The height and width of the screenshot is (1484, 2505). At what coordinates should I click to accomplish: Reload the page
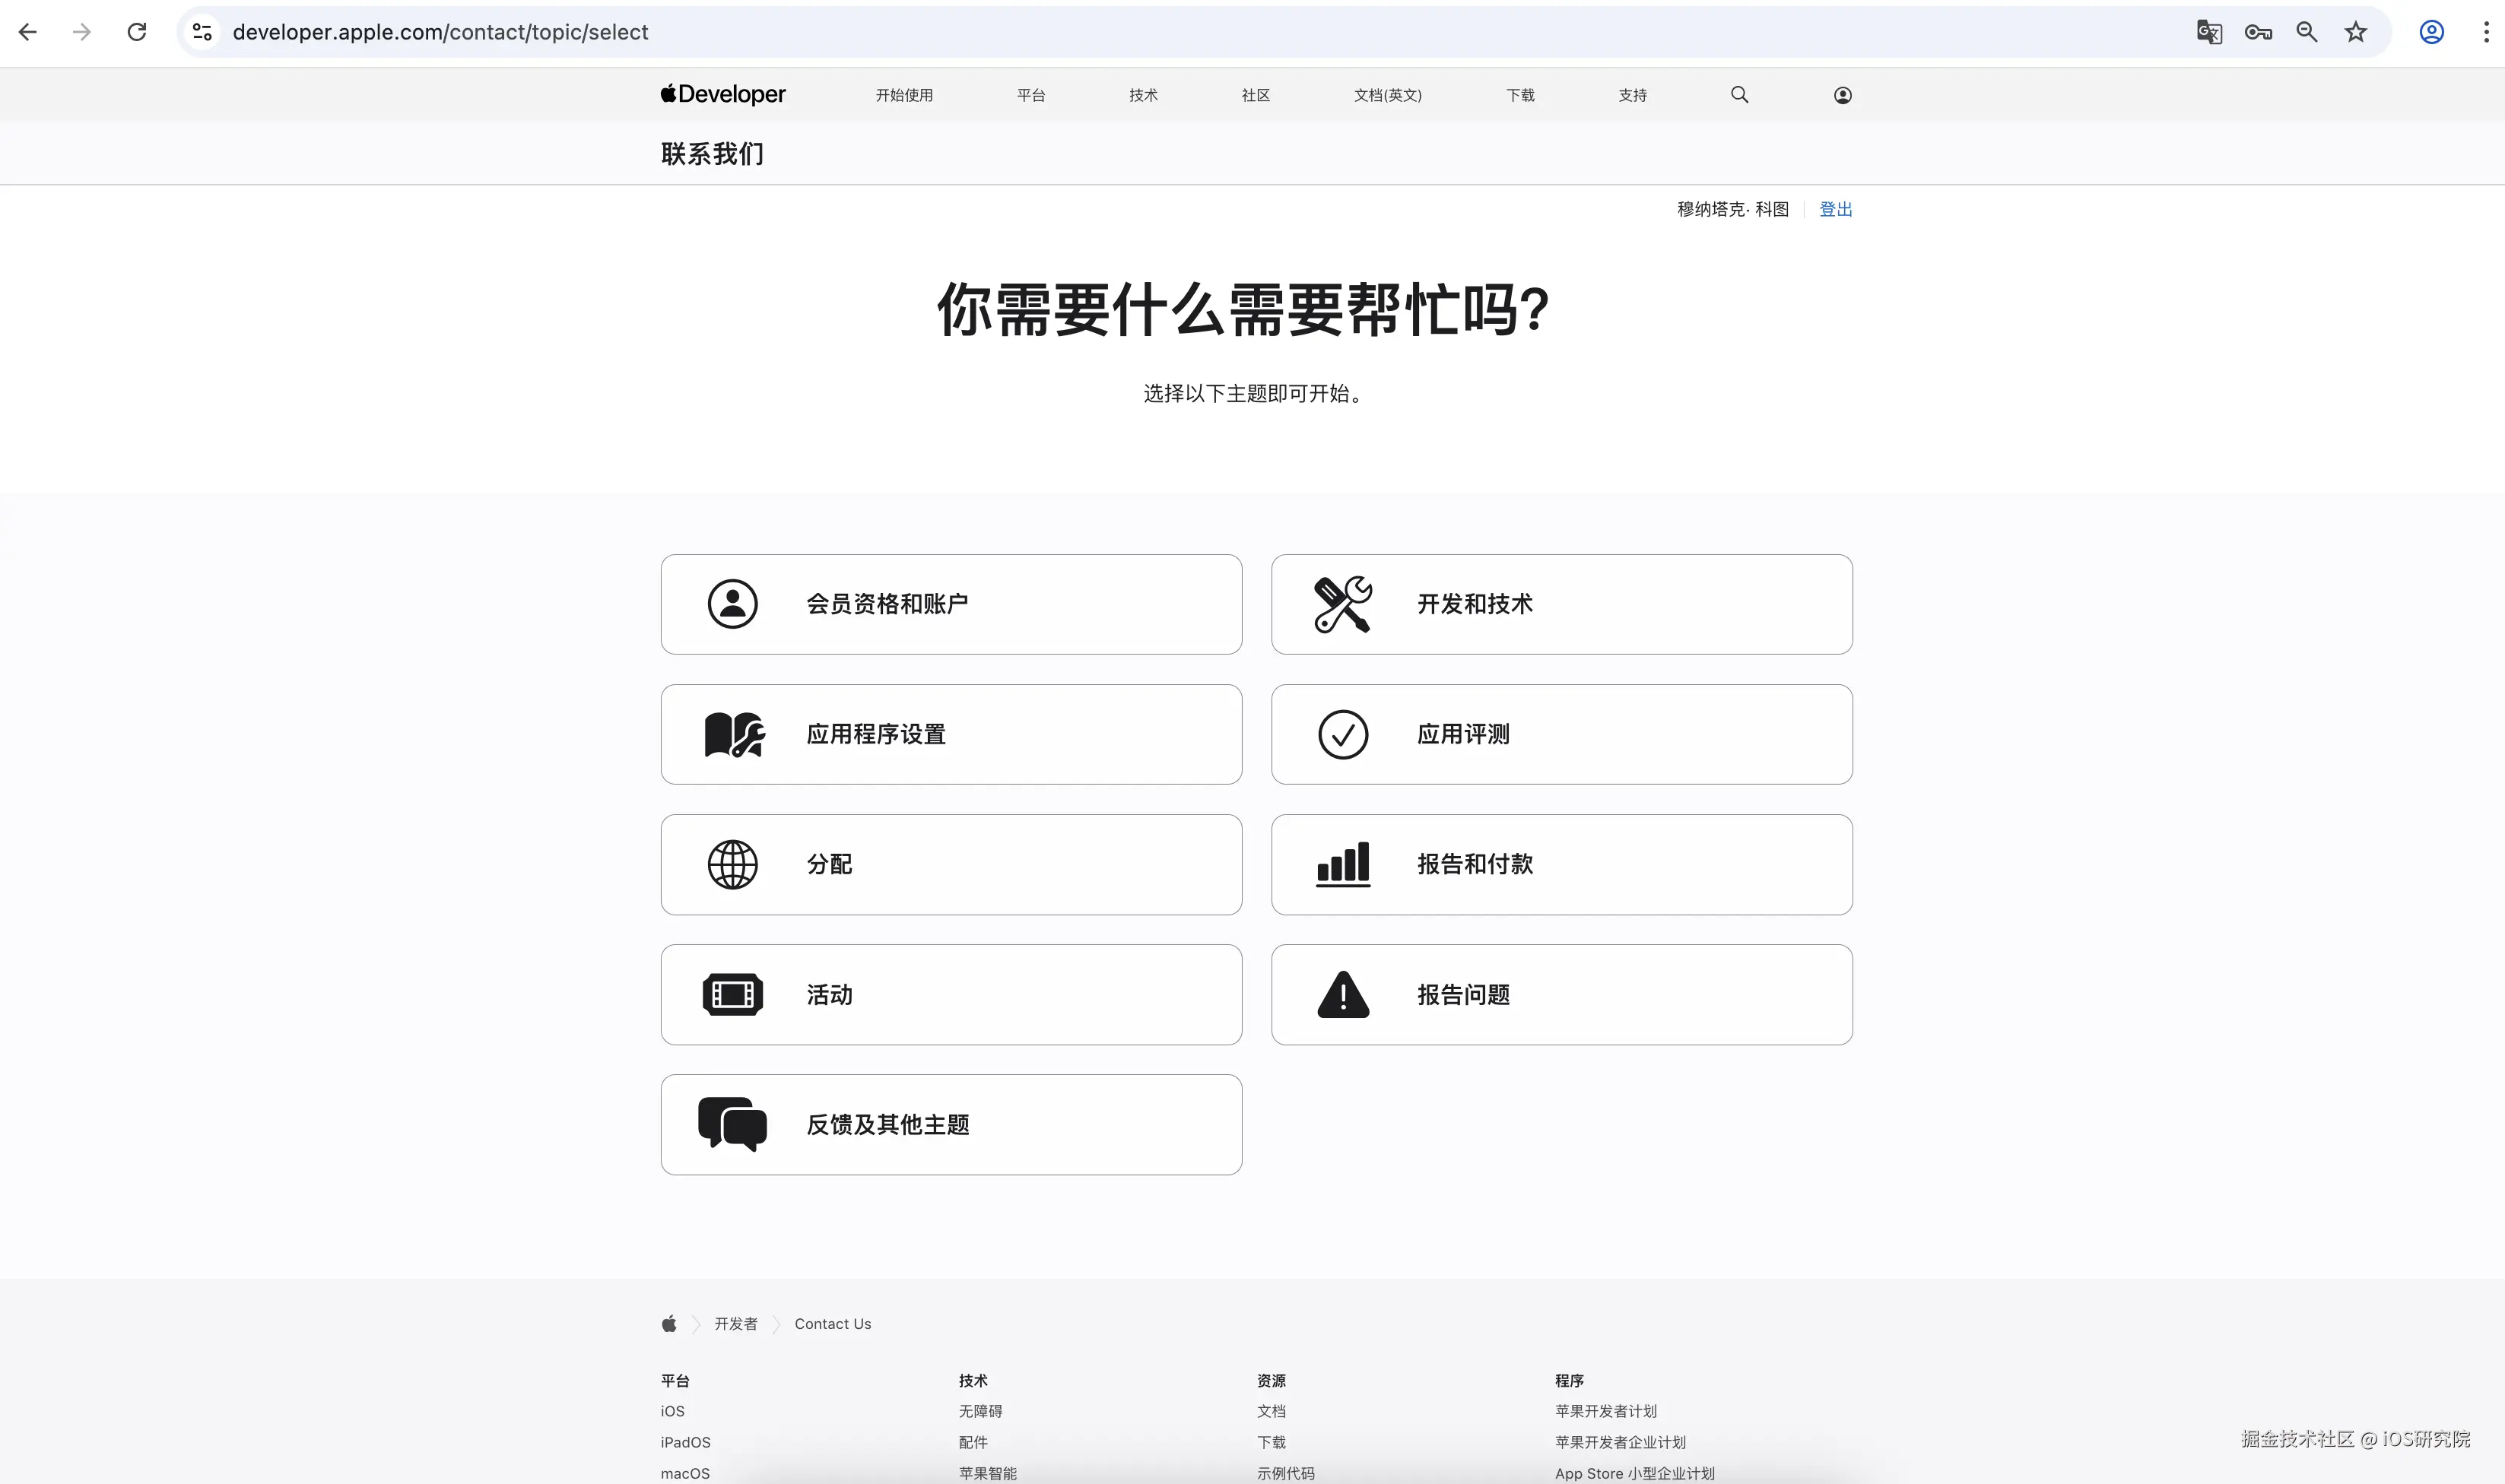(137, 32)
